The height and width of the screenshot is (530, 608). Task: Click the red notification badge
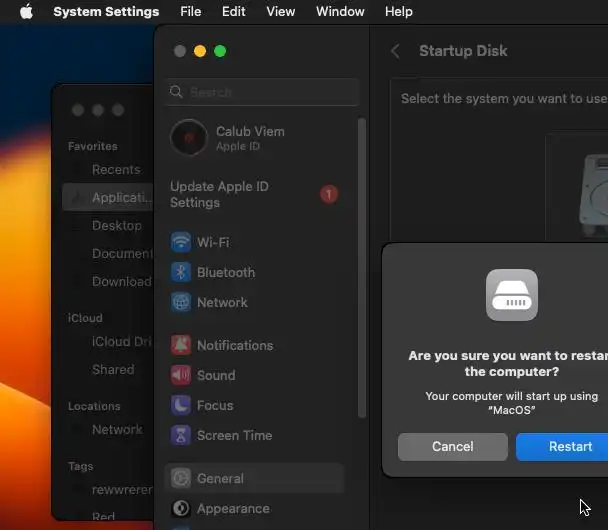click(x=329, y=194)
